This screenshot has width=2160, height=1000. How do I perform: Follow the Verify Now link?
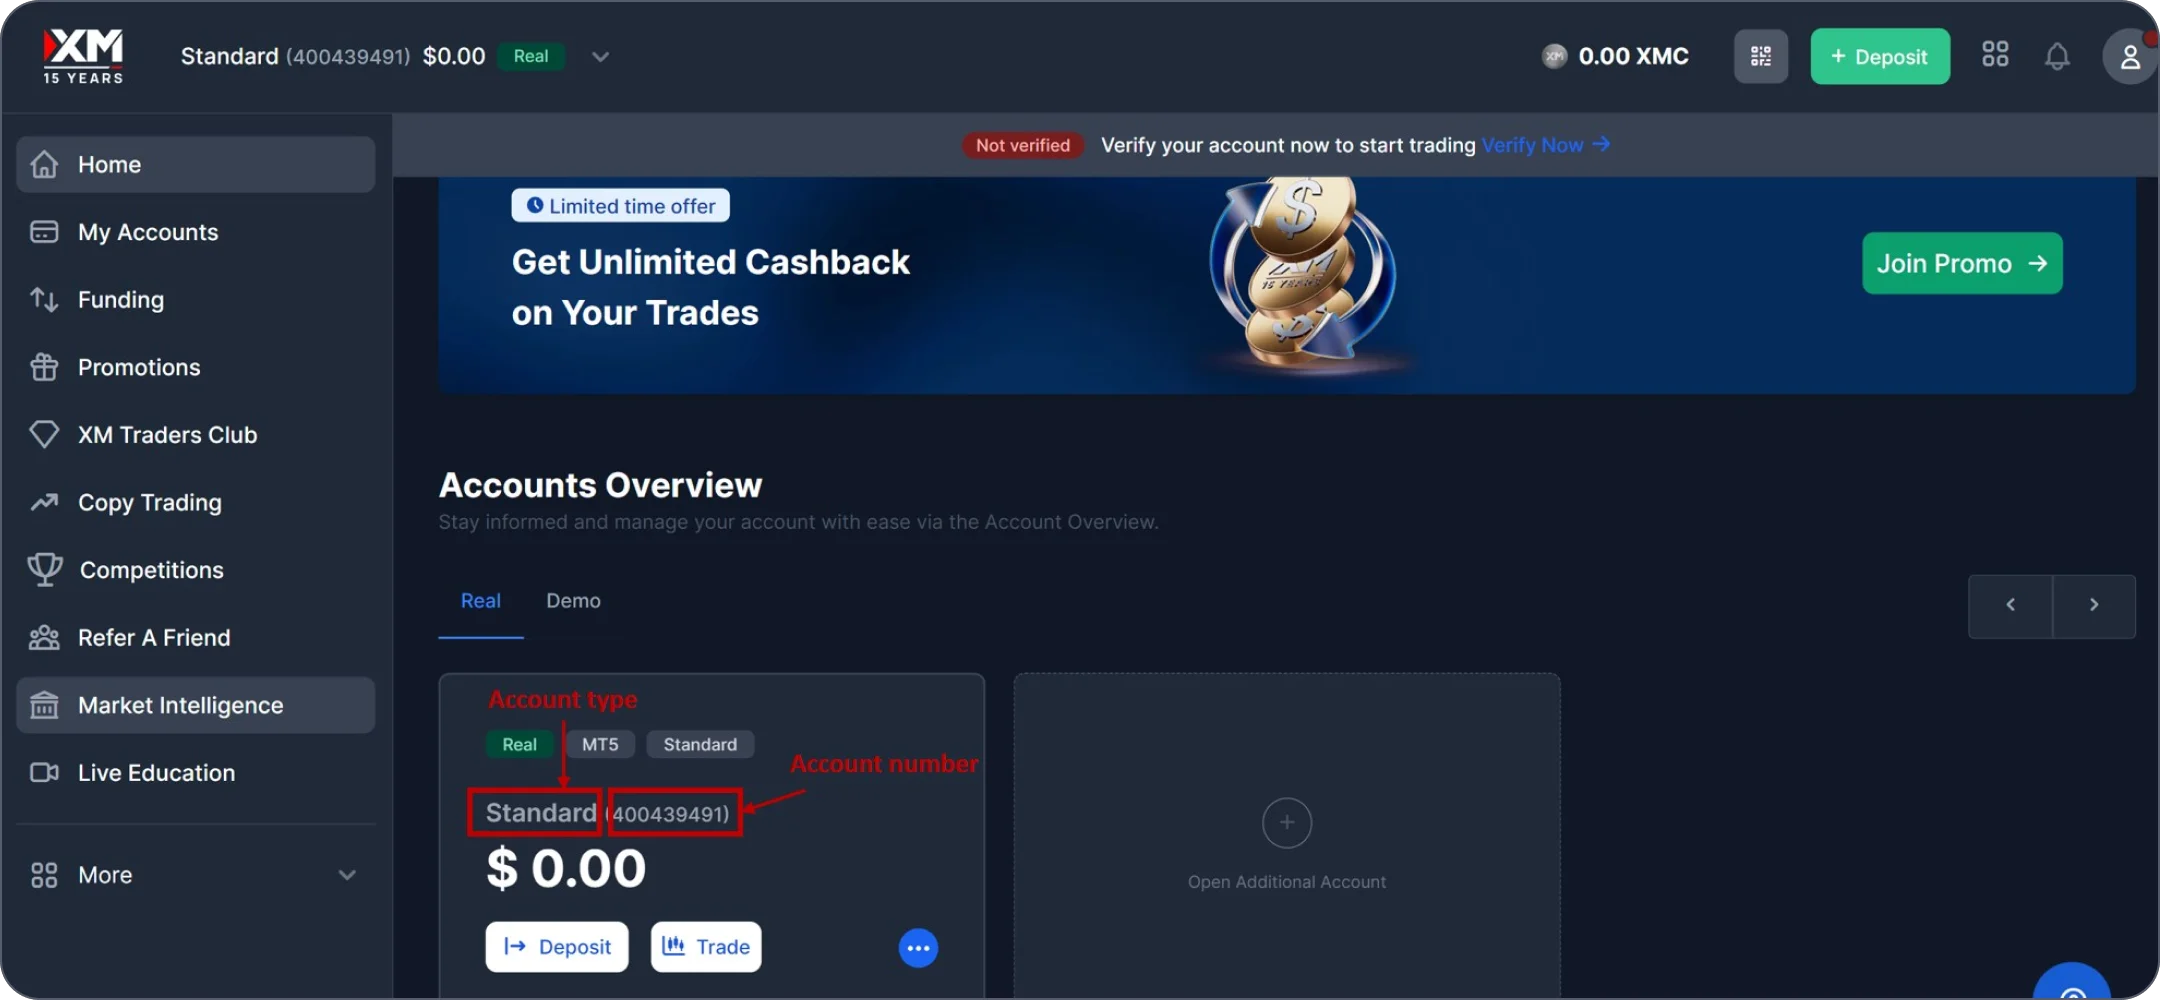click(x=1545, y=145)
